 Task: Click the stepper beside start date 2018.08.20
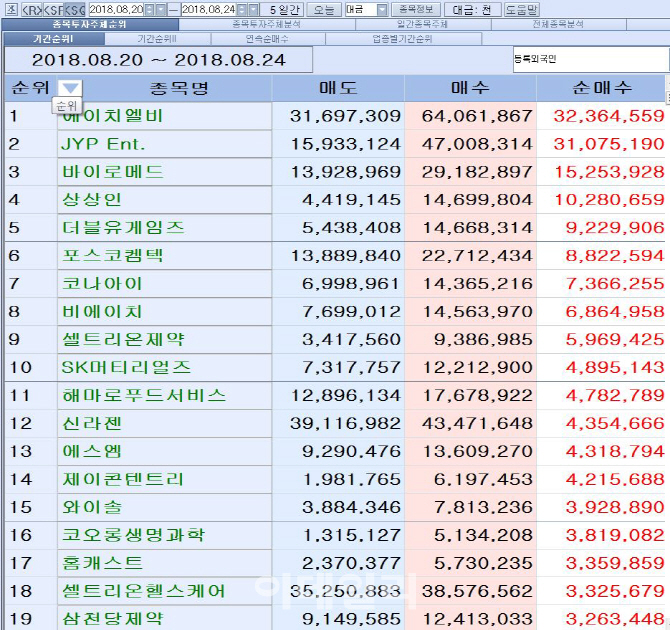(150, 9)
